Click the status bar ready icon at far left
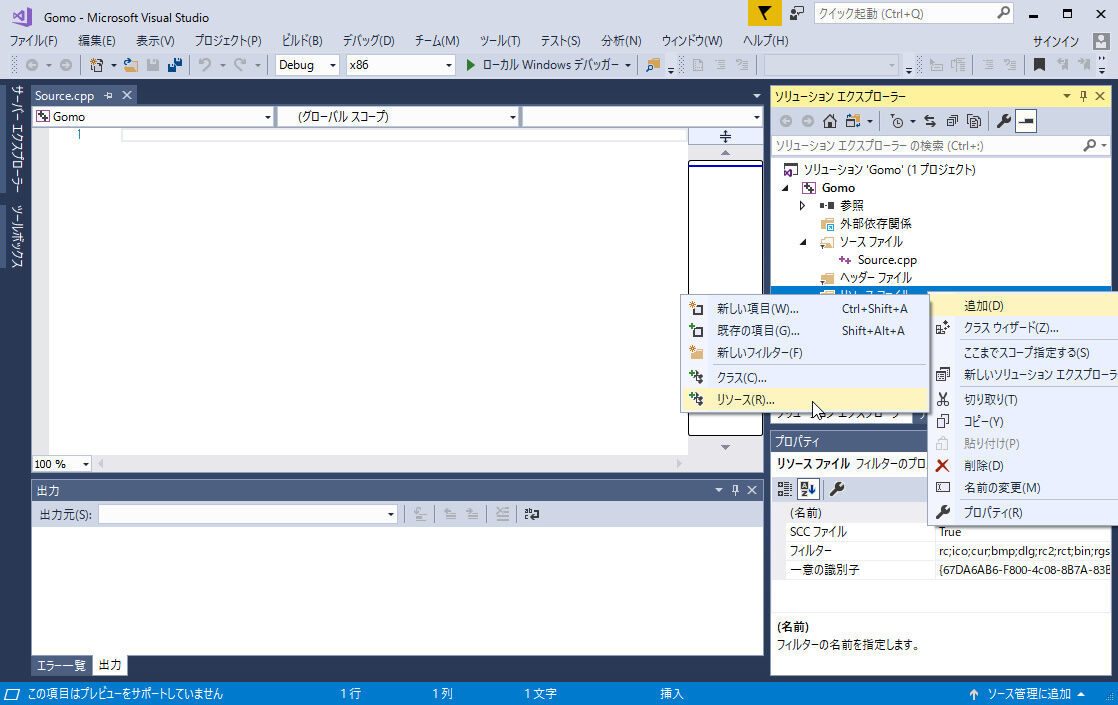Screen dimensions: 1118x705 tap(12, 694)
